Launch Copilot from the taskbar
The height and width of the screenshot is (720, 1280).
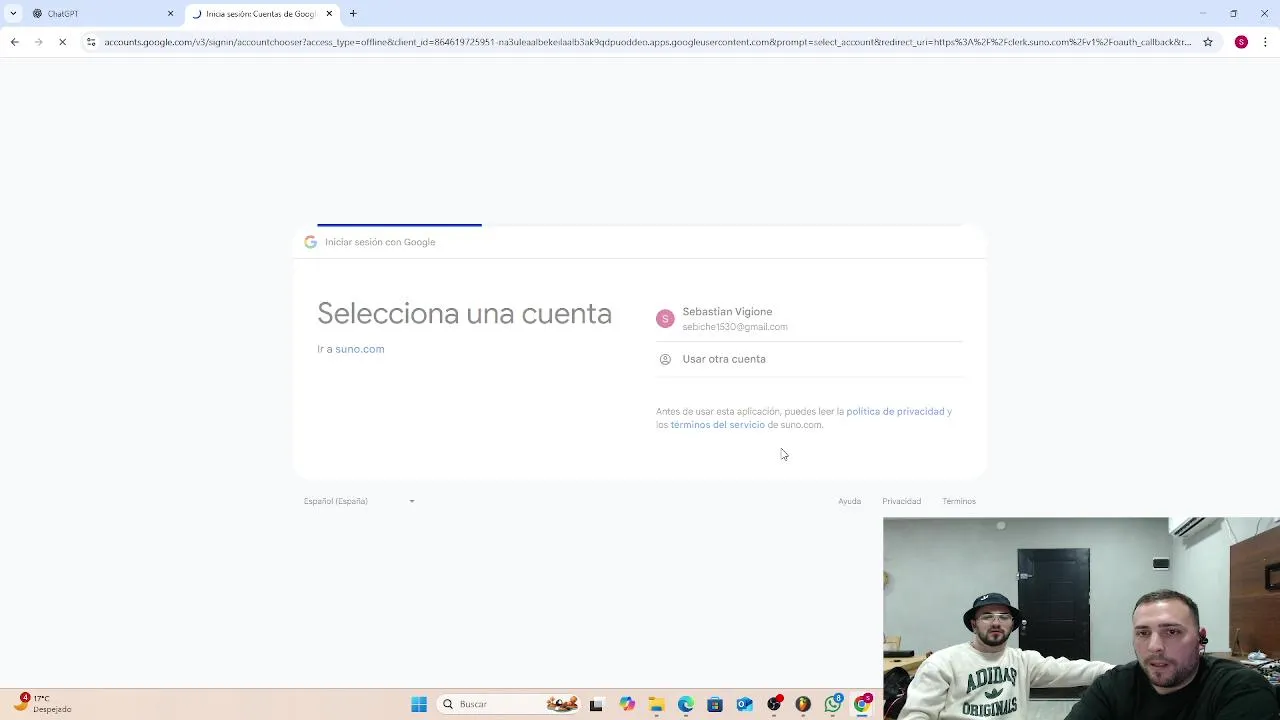(x=627, y=704)
